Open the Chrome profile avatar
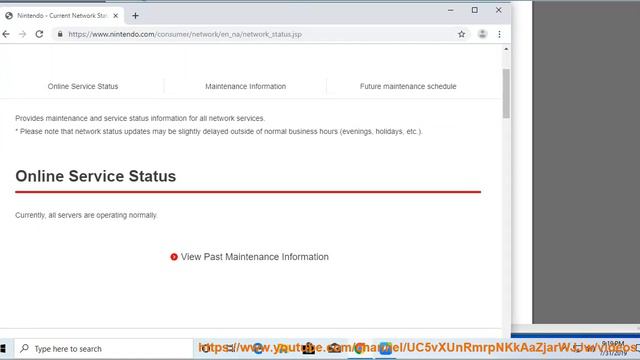Viewport: 640px width, 360px height. [x=482, y=34]
